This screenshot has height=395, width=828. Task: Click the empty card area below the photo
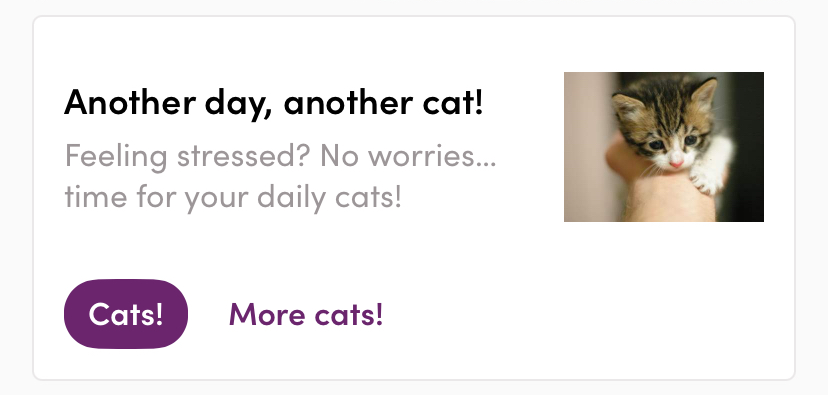(x=664, y=298)
